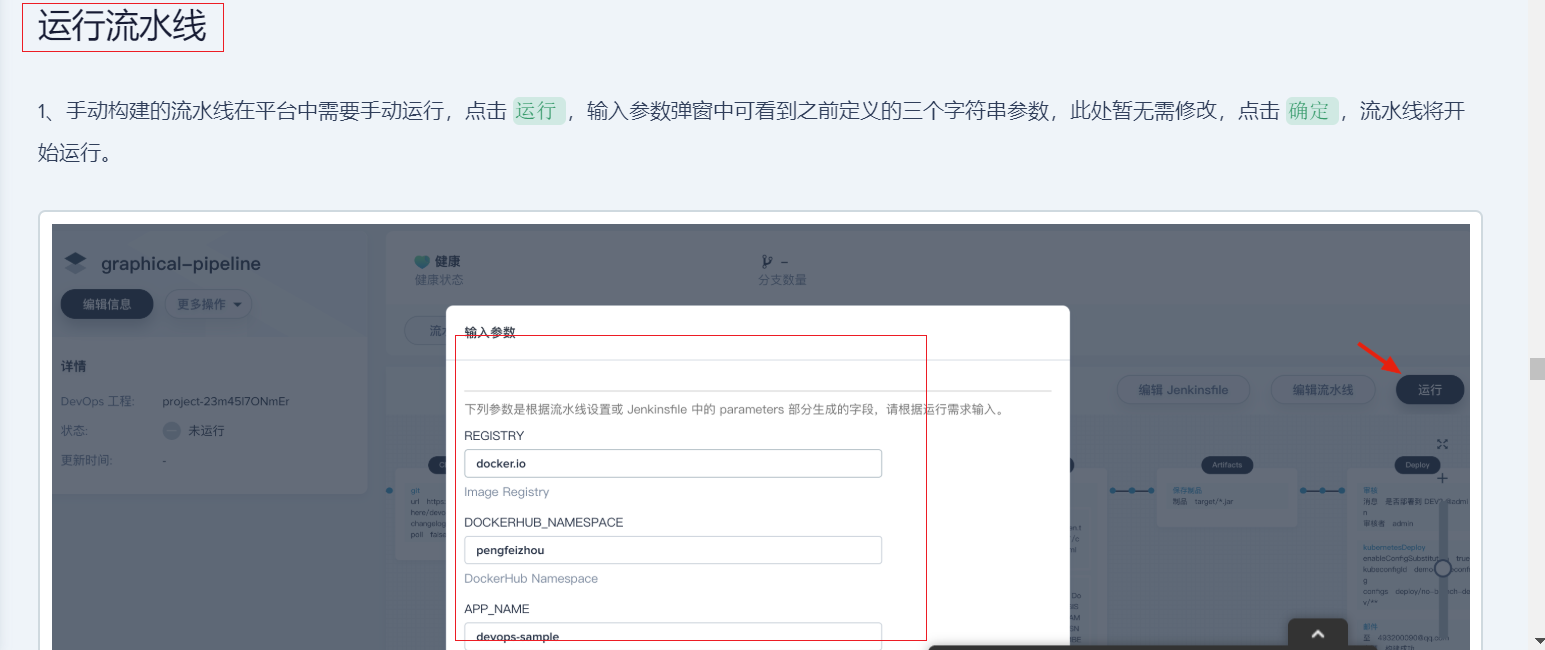This screenshot has width=1545, height=650.
Task: Click the branch count icon
Action: pyautogui.click(x=767, y=262)
